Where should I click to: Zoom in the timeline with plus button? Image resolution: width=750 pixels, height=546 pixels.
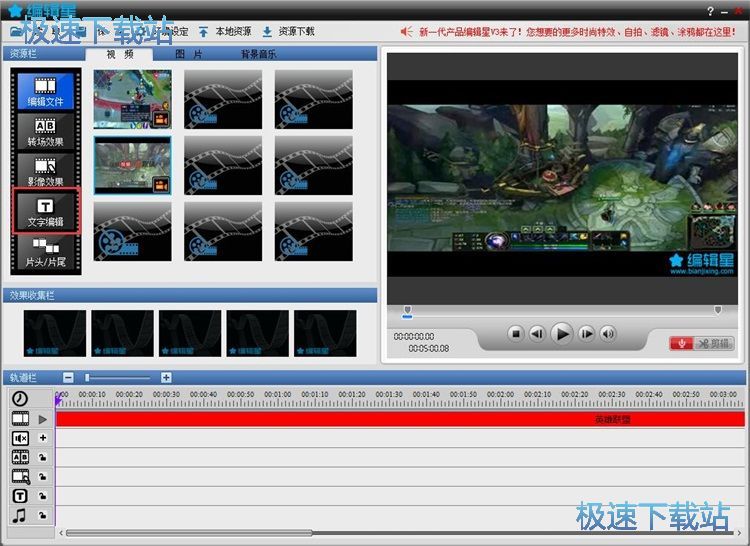(166, 377)
